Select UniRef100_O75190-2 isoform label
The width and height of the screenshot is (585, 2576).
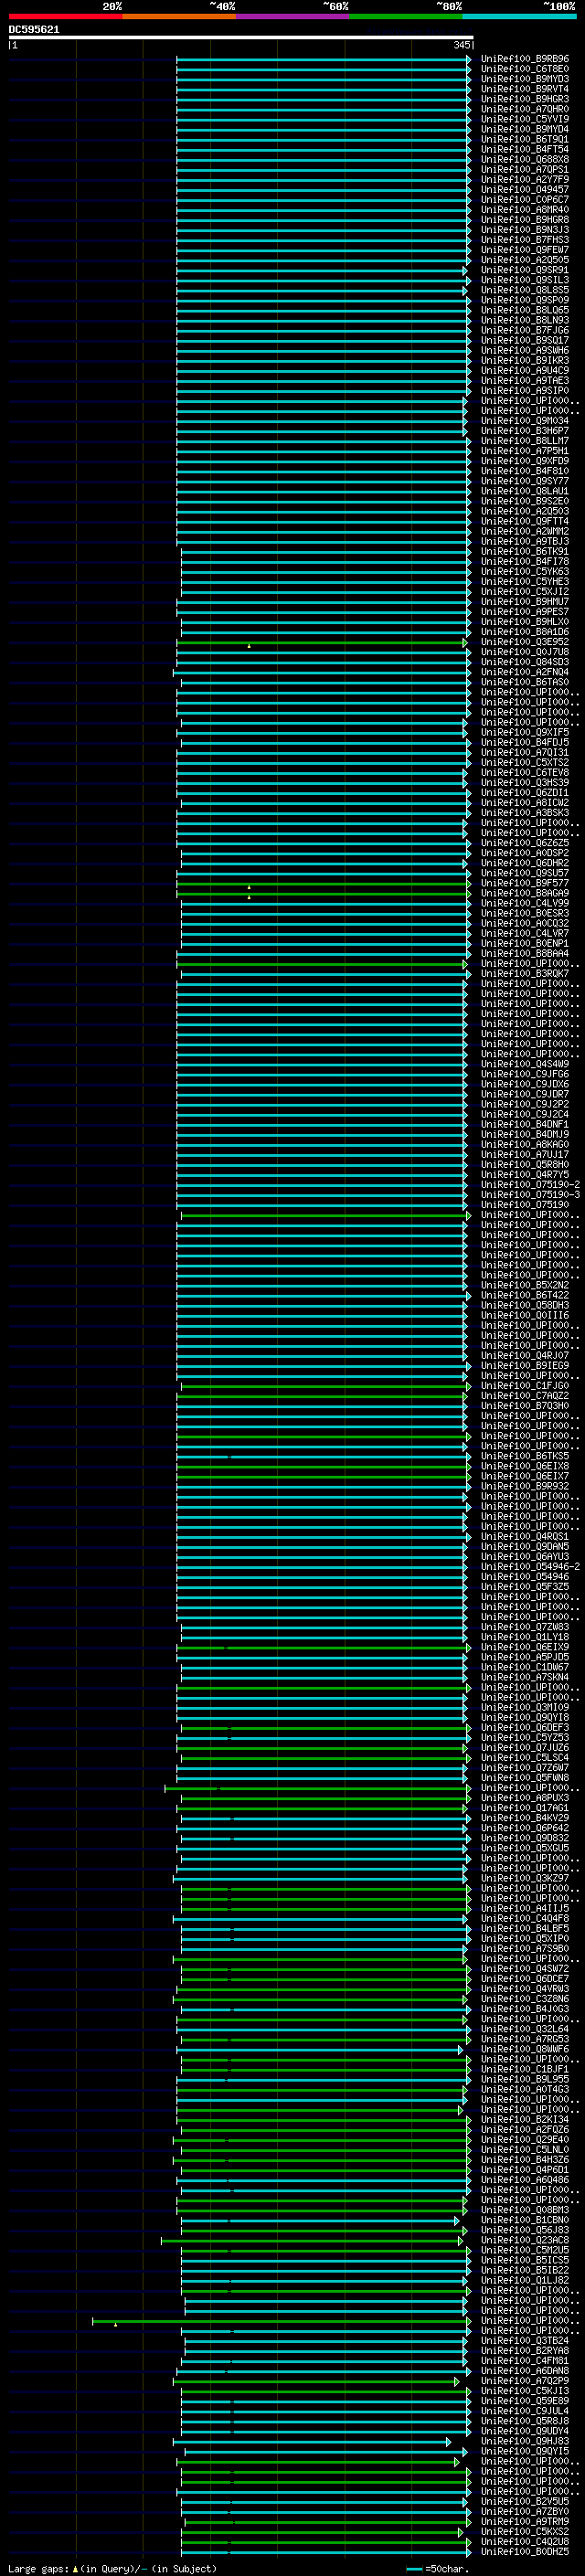[530, 1184]
